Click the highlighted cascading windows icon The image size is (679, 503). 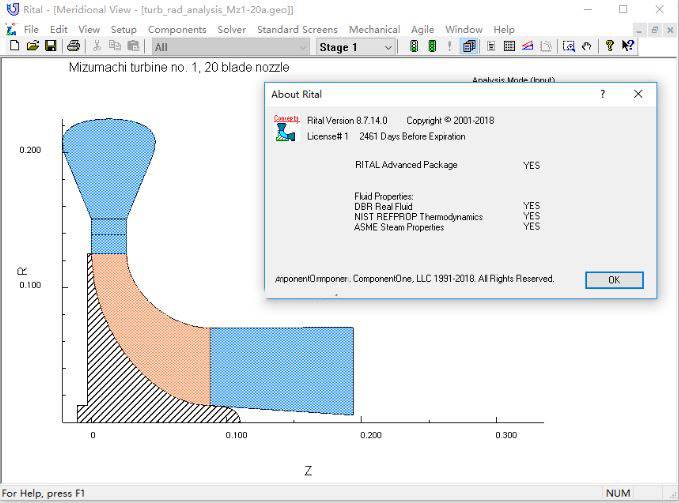[x=469, y=46]
